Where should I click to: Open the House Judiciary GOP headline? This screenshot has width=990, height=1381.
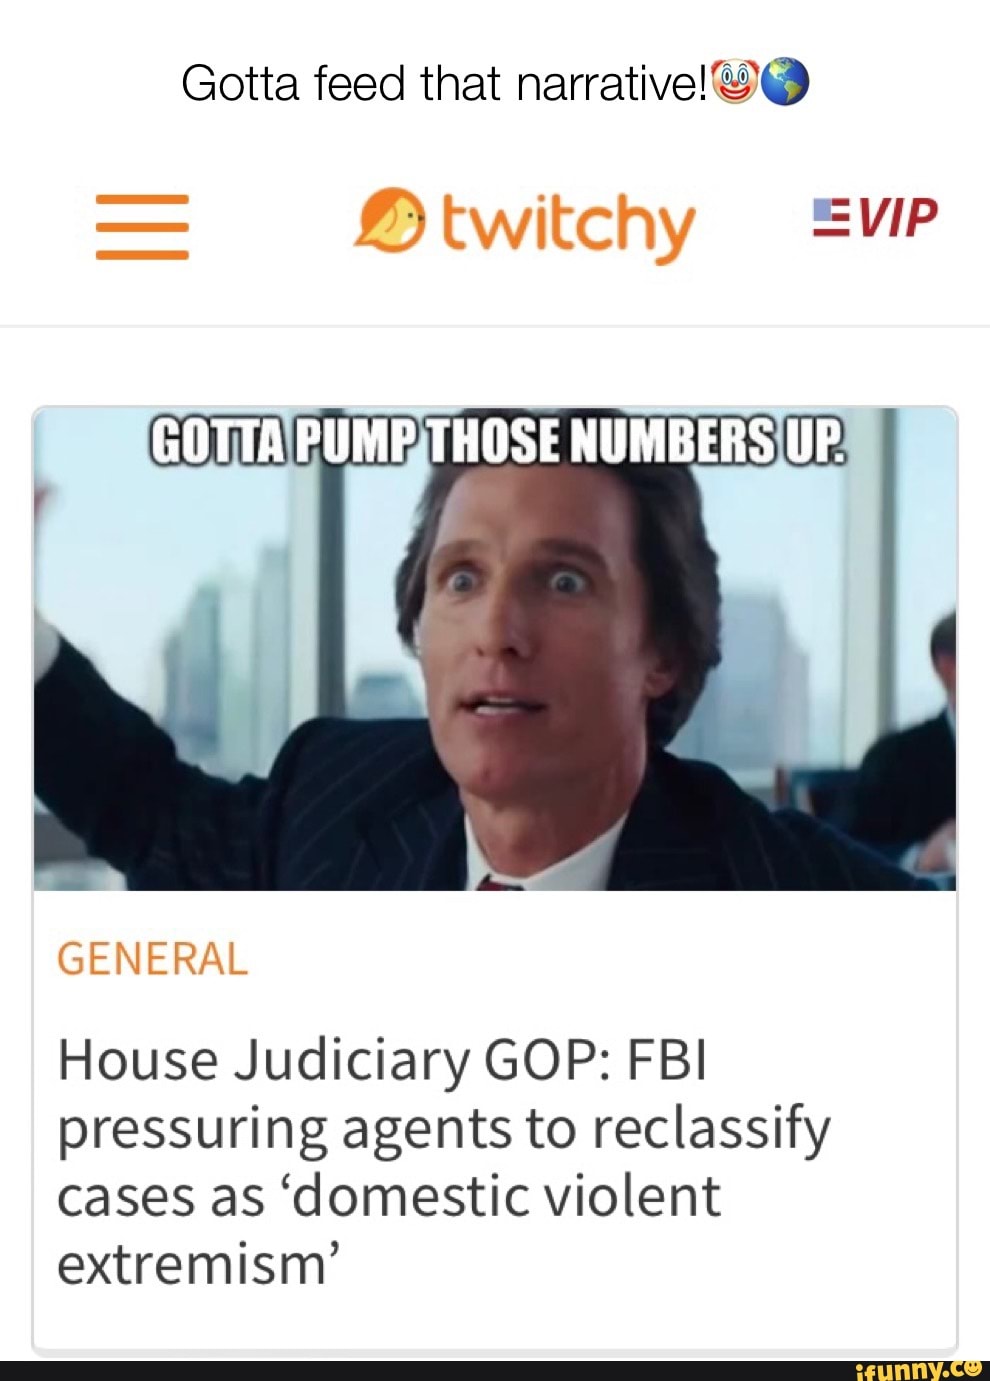[x=443, y=1162]
